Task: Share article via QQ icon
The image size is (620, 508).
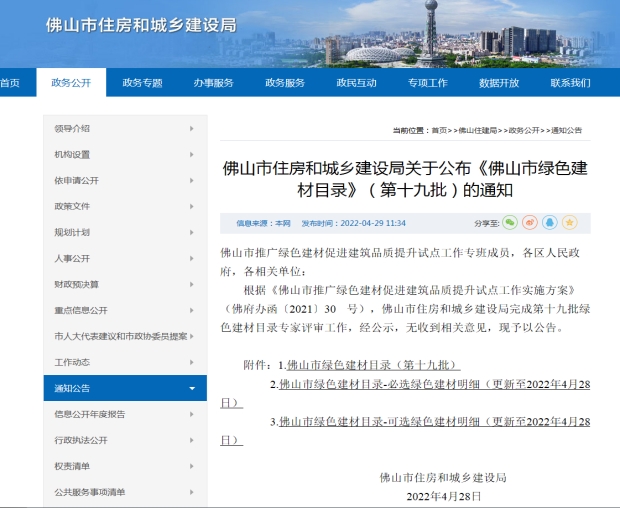Action: [550, 222]
